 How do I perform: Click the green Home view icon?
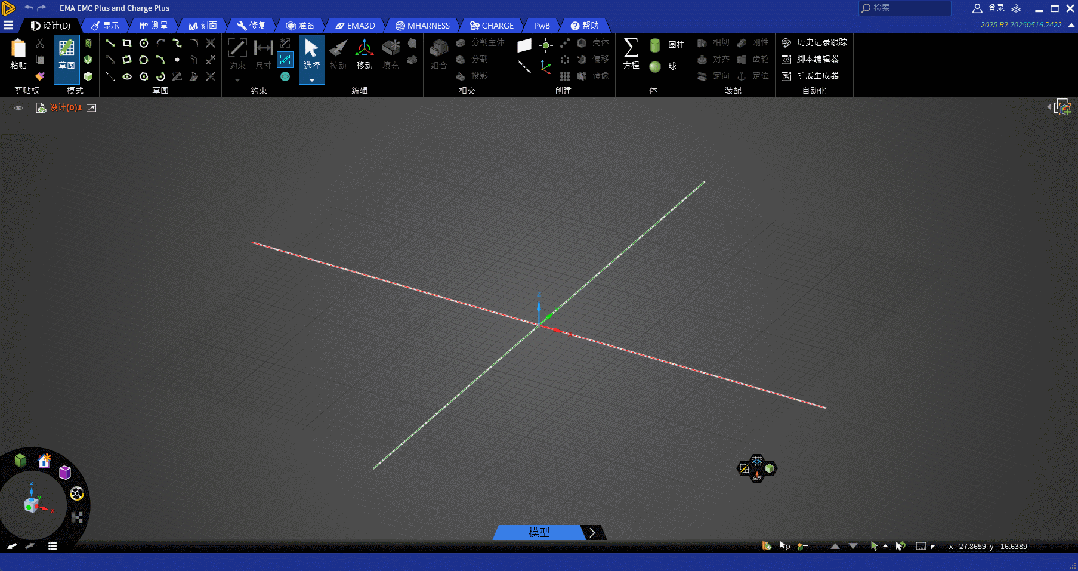click(x=21, y=460)
